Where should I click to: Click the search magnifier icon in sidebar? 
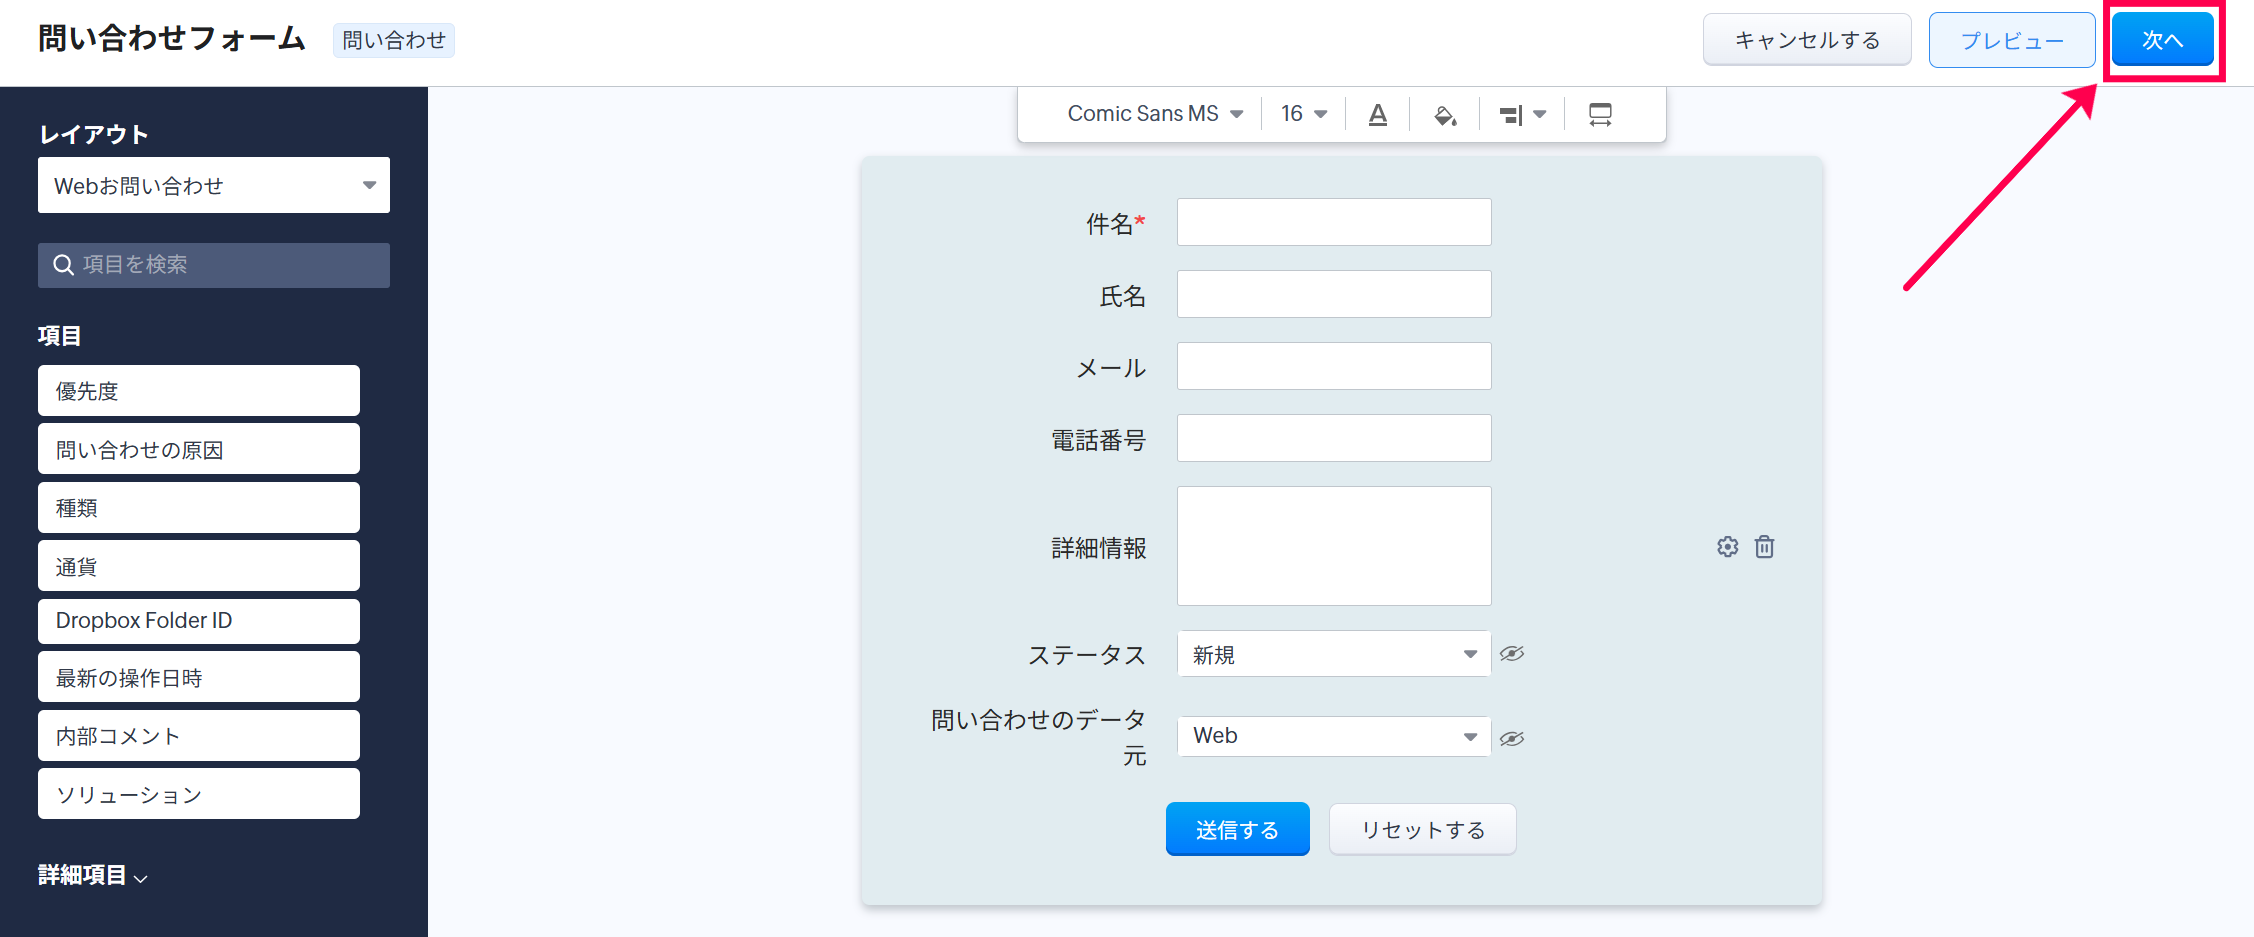click(63, 265)
